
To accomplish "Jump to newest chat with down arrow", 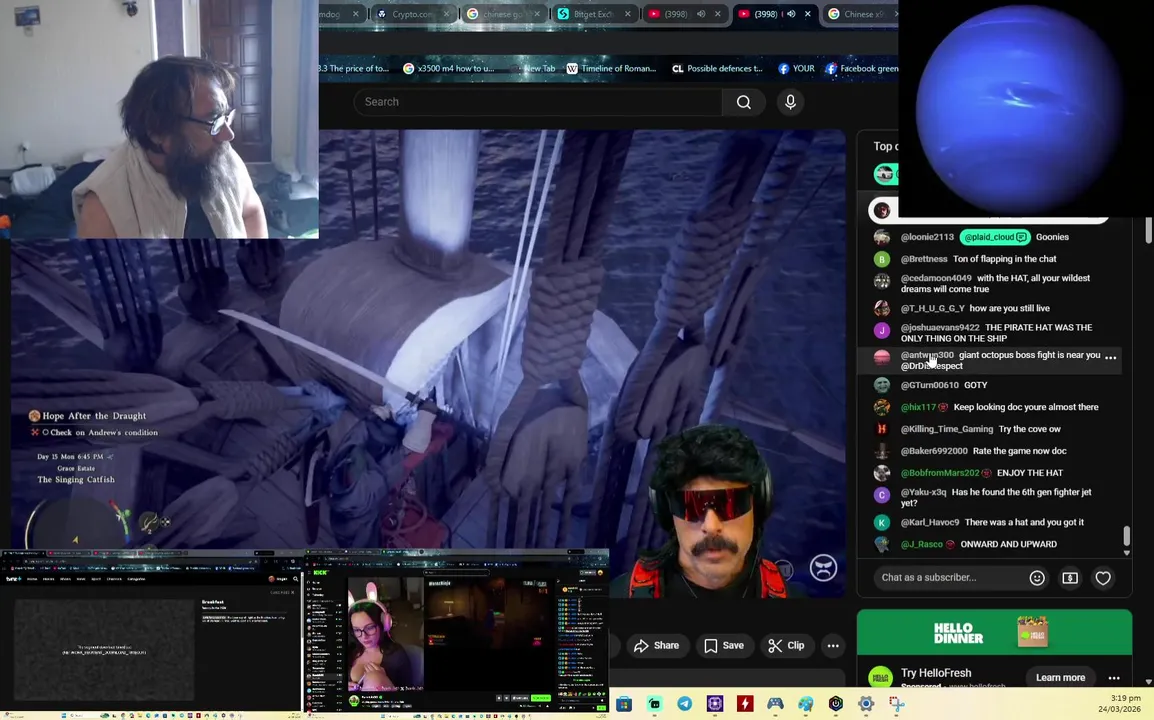I will pos(1126,553).
